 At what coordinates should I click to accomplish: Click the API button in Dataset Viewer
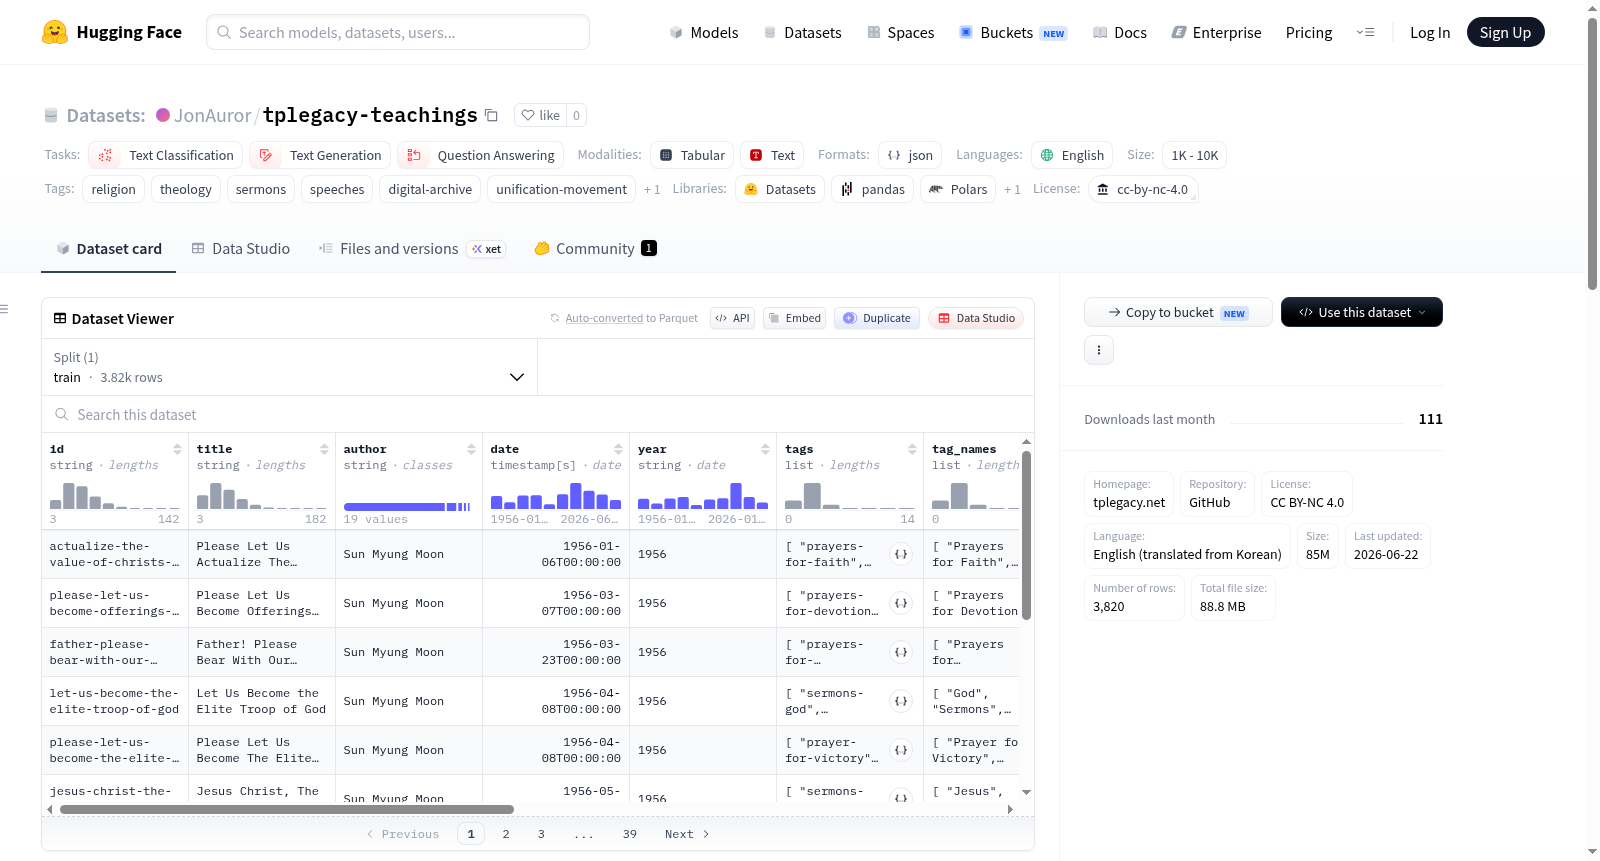(732, 318)
